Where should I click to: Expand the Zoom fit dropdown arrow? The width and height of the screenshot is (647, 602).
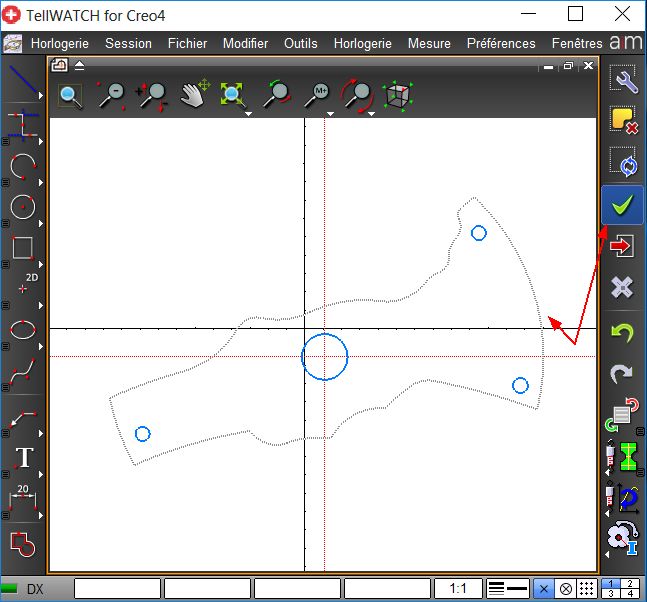click(248, 113)
